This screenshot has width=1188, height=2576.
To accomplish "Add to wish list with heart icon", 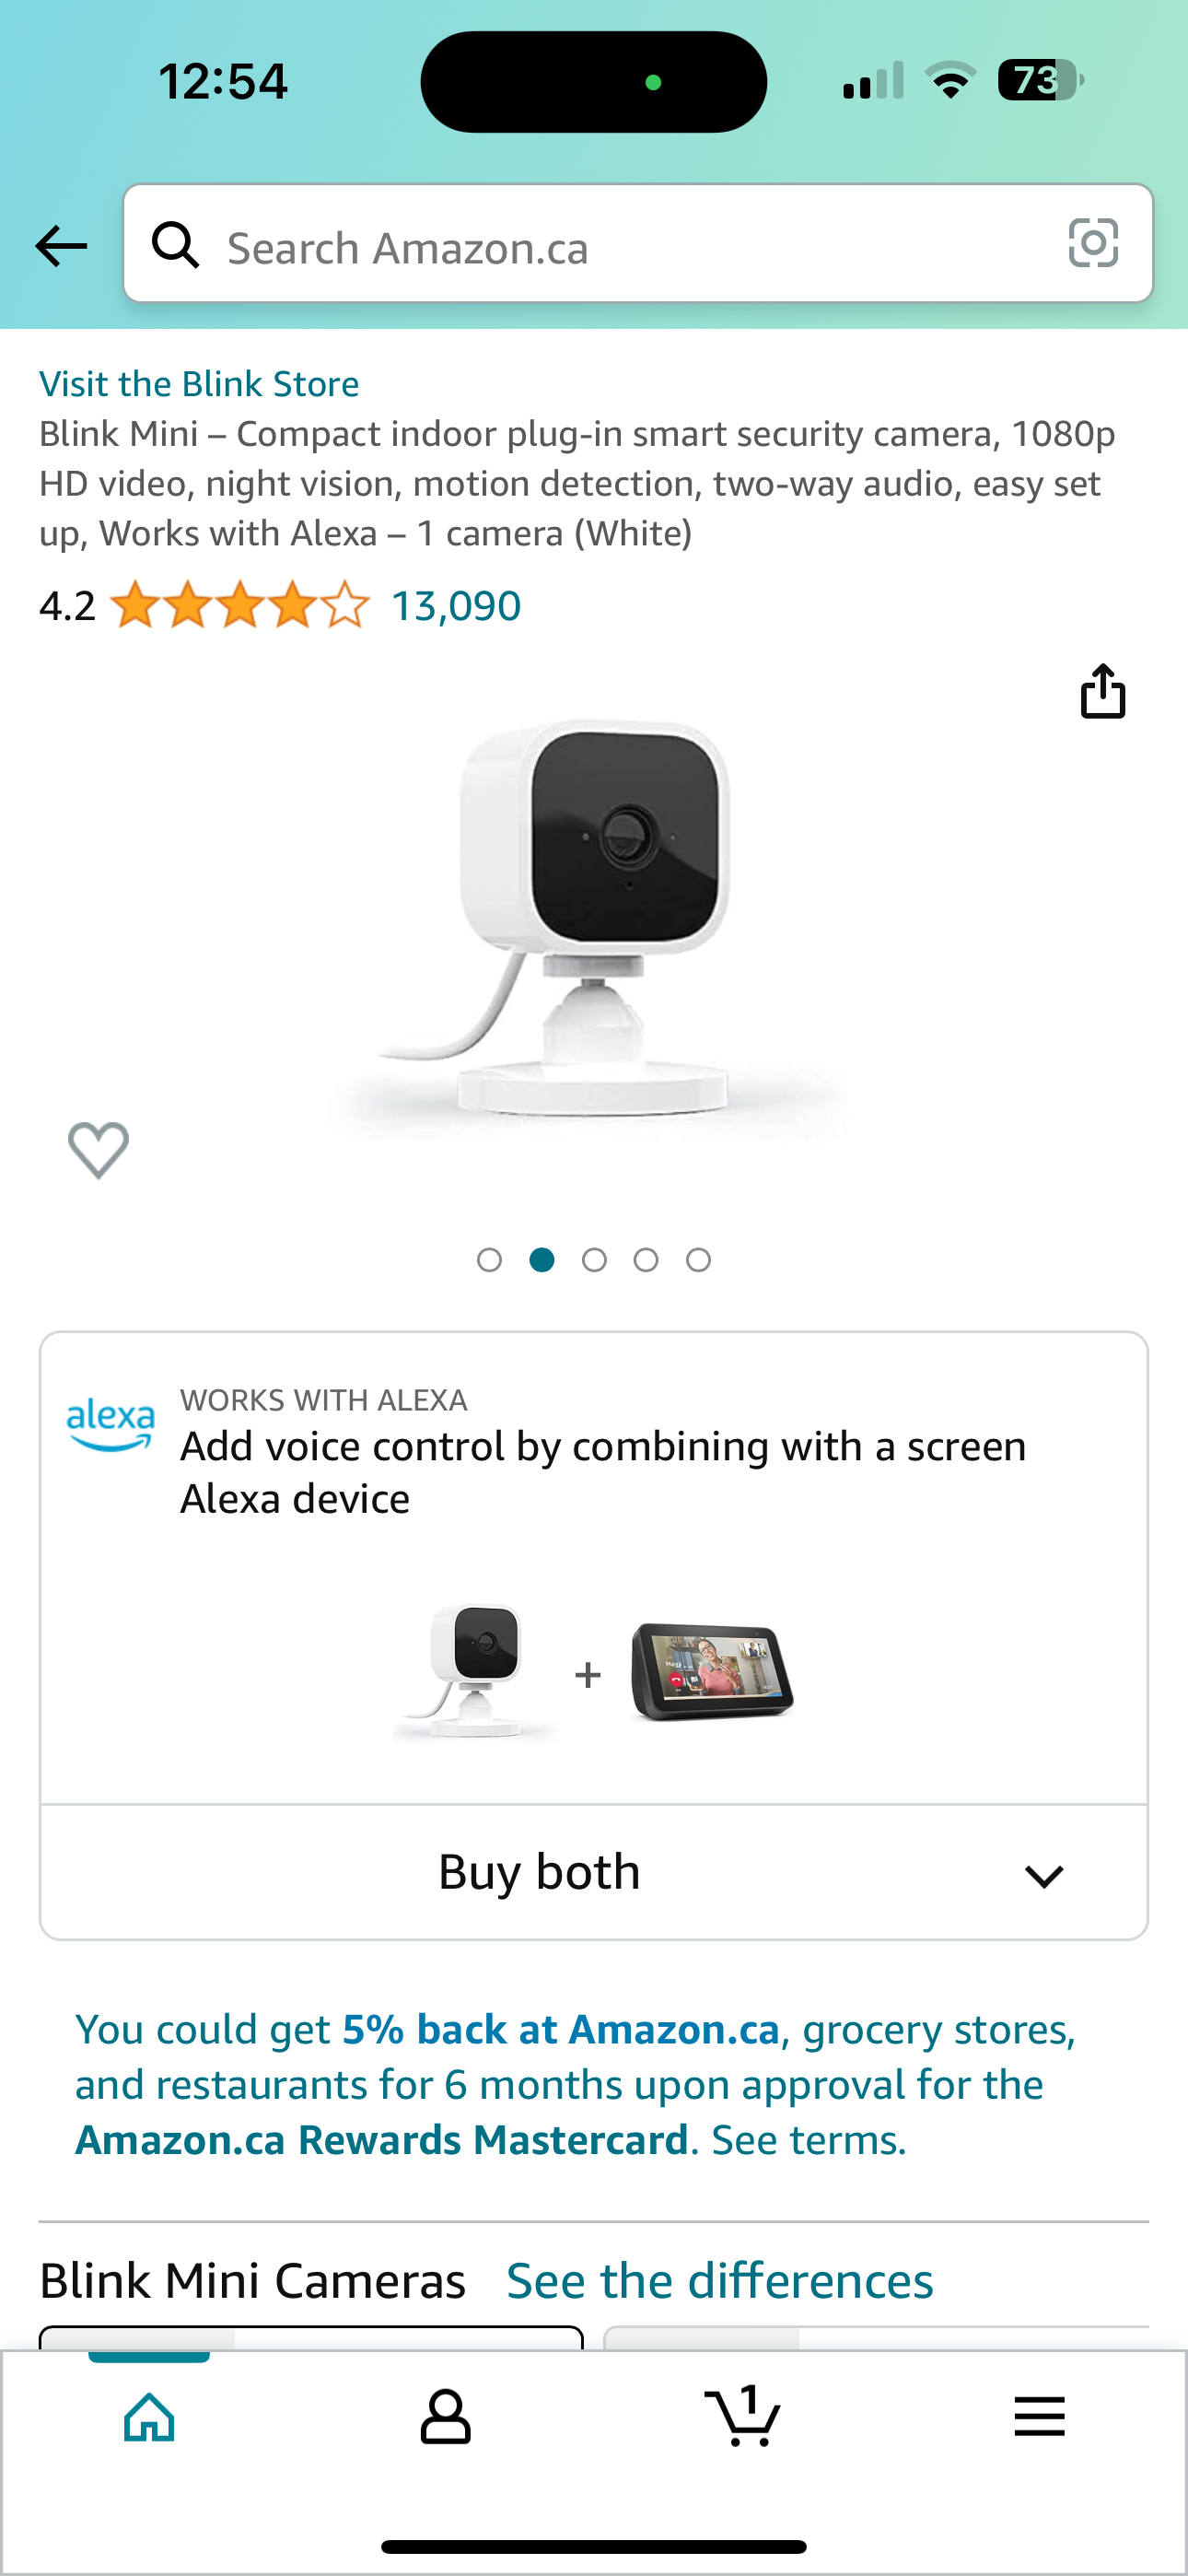I will pyautogui.click(x=98, y=1150).
